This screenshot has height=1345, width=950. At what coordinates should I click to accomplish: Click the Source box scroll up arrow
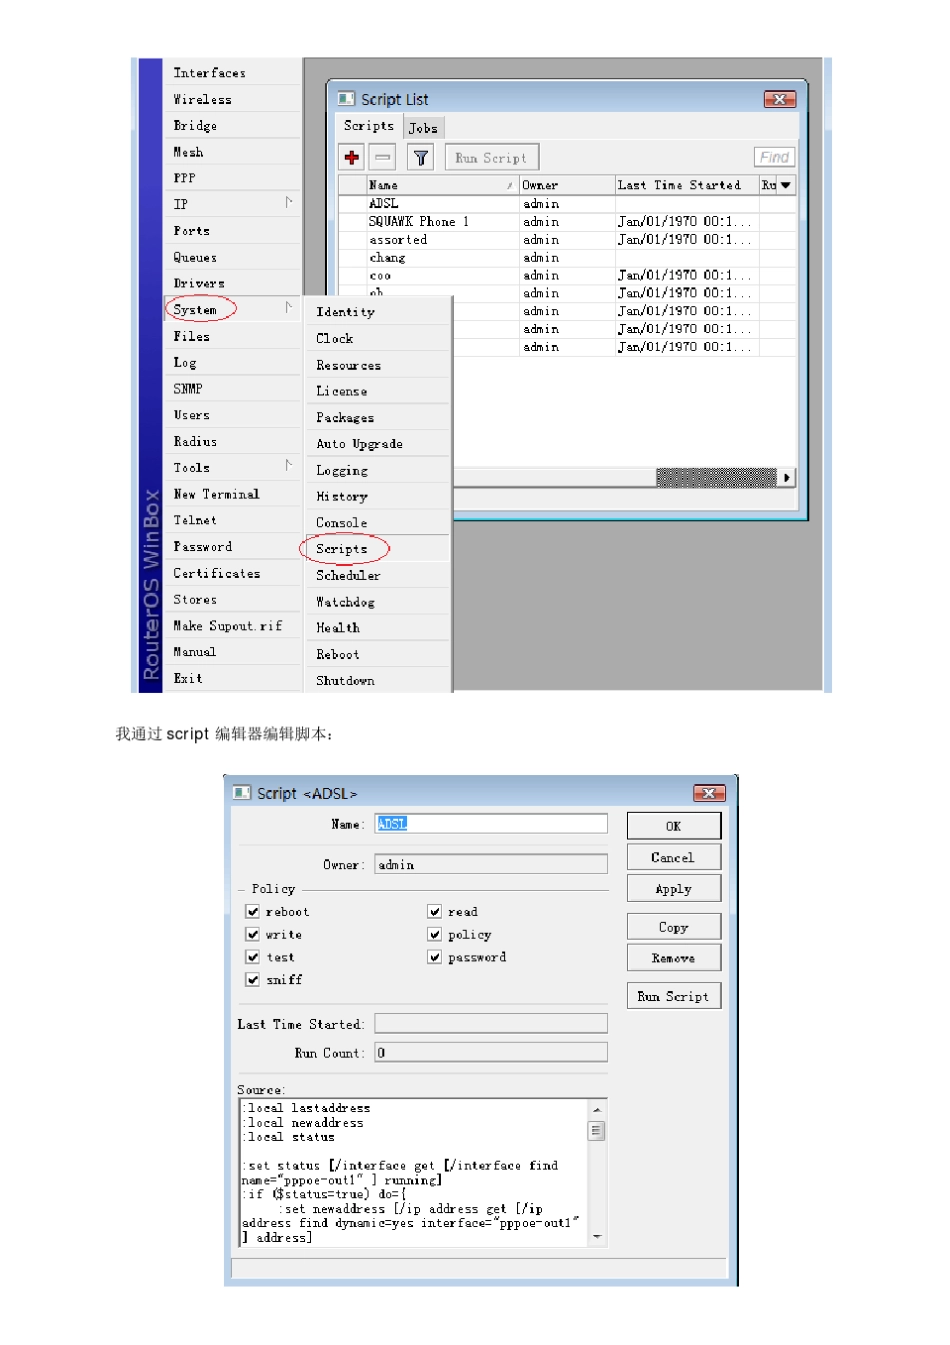click(597, 1109)
